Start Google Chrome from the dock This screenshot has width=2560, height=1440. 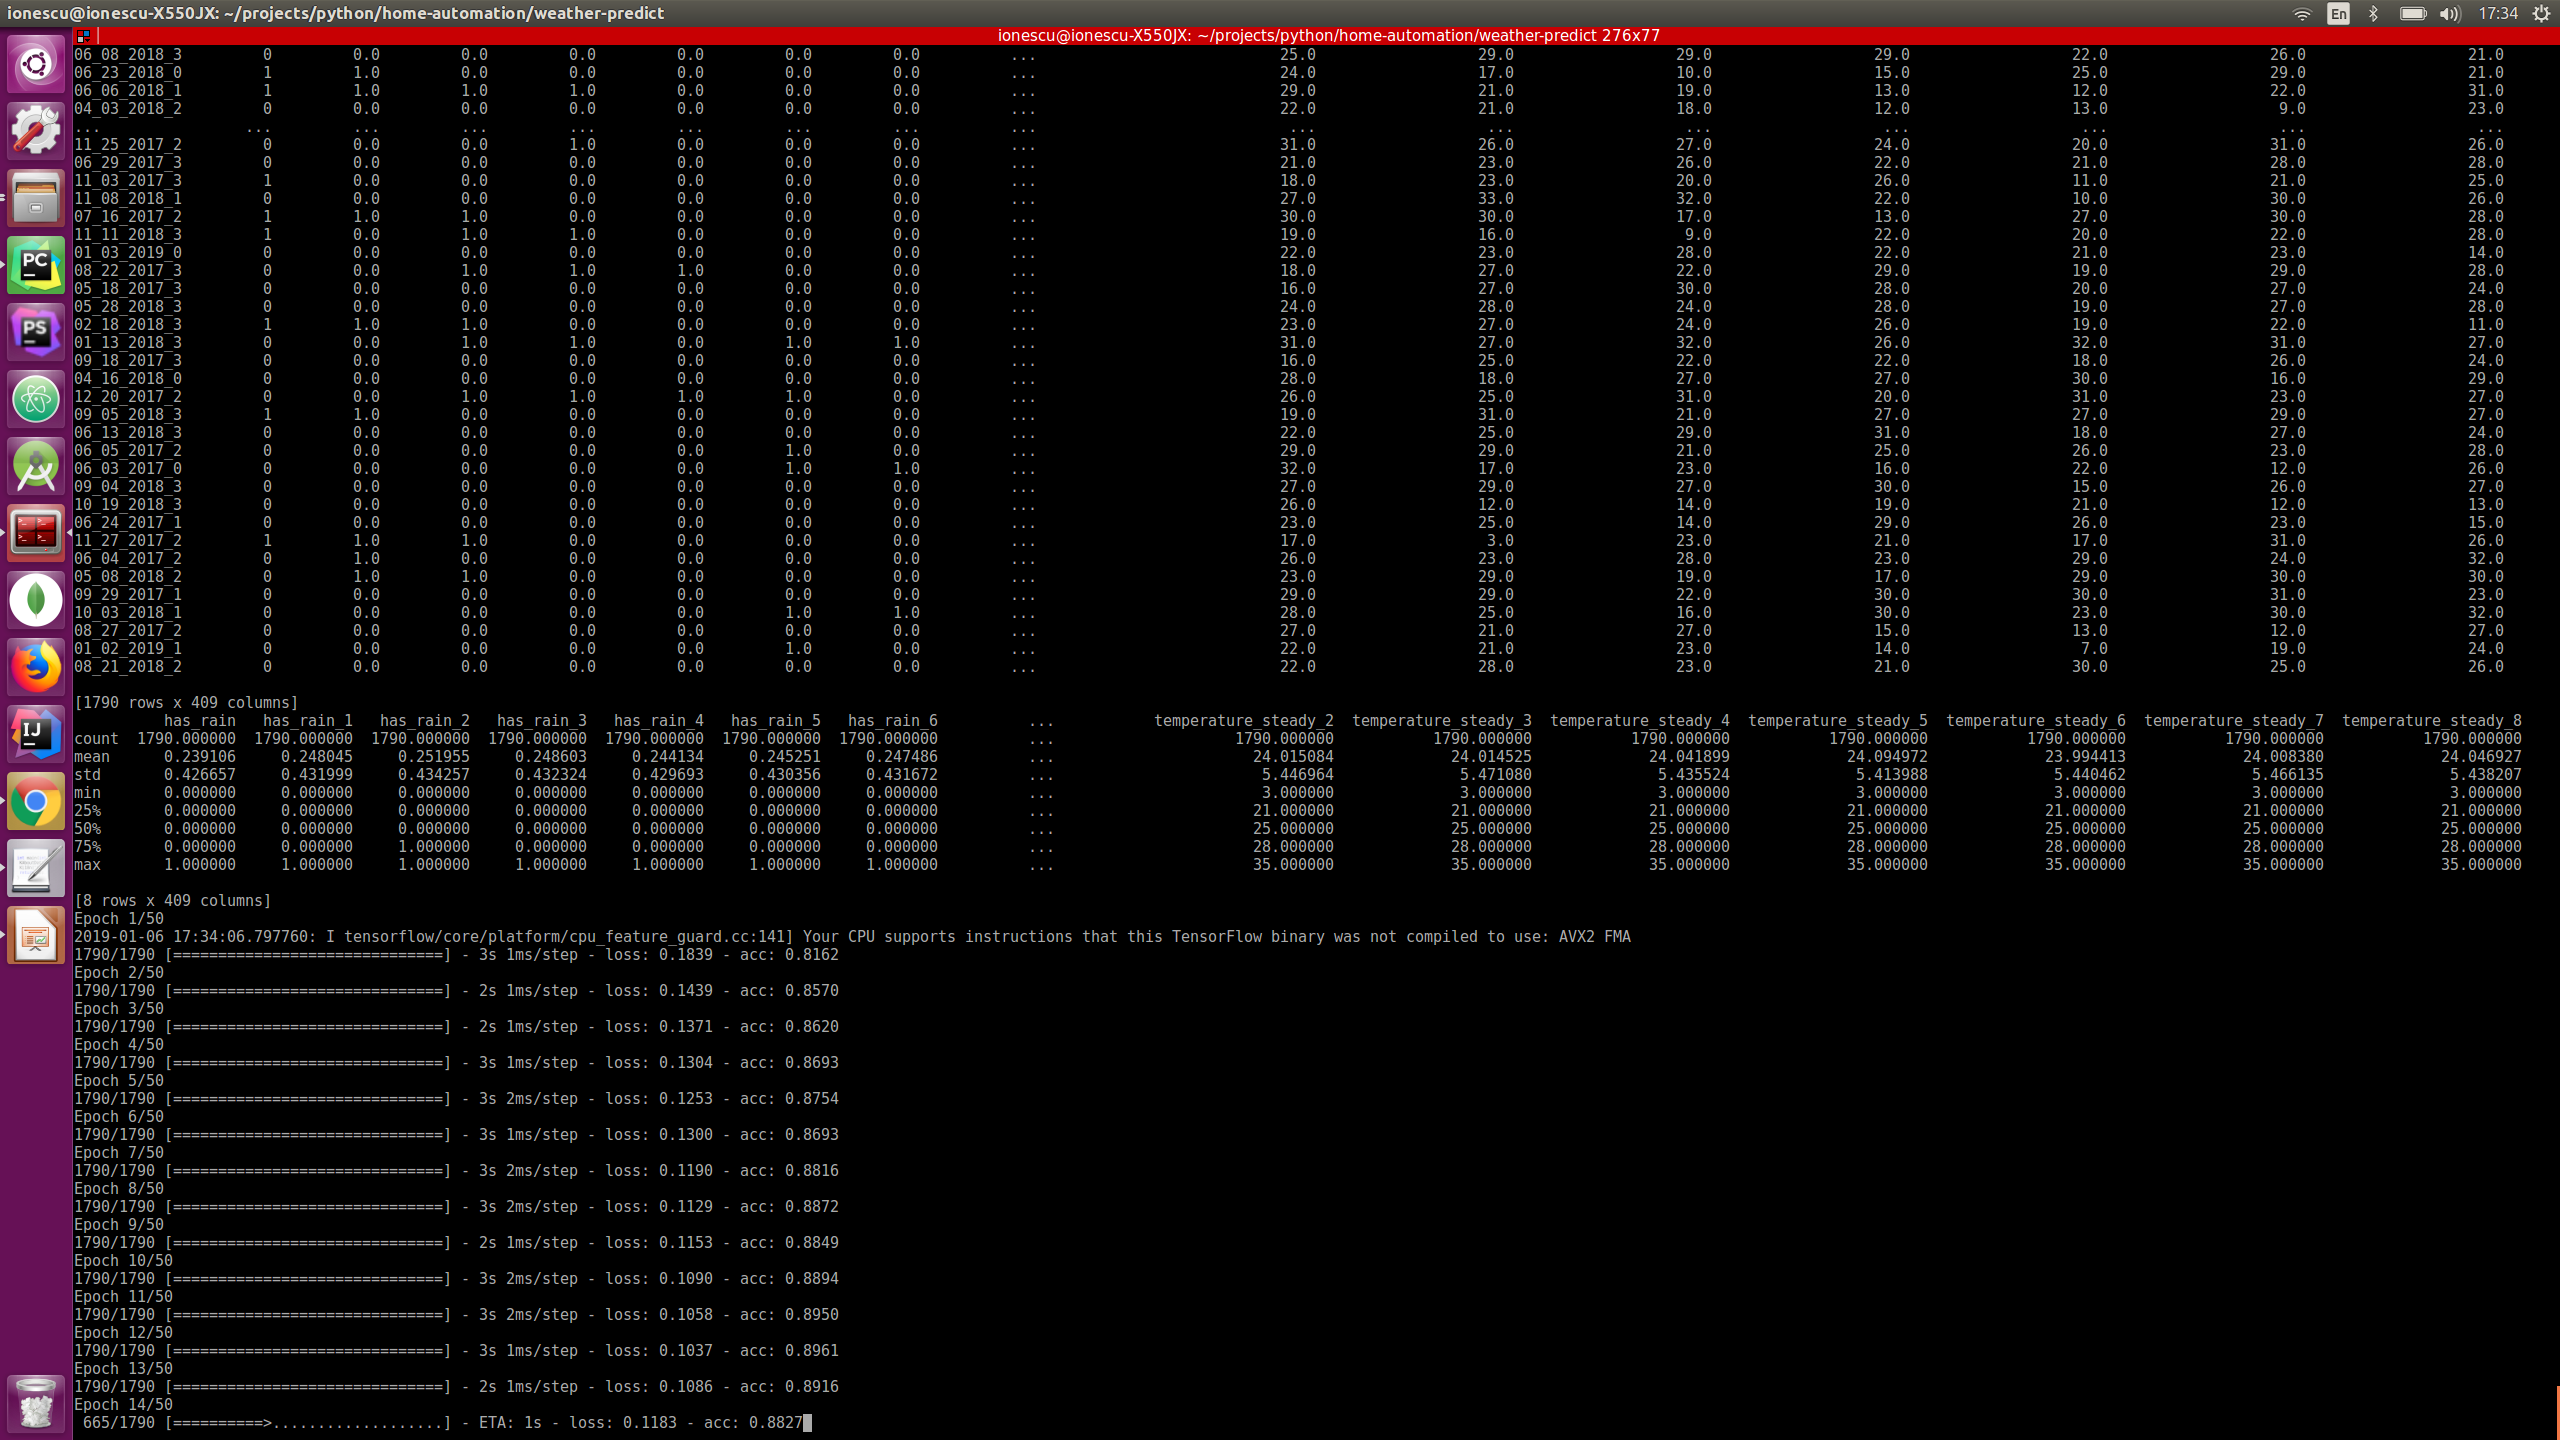point(35,800)
